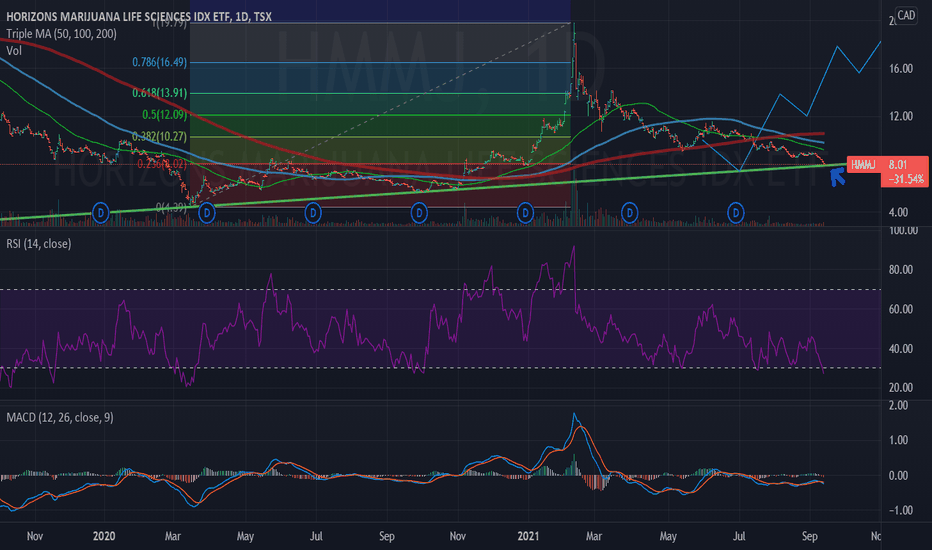932x550 pixels.
Task: Click the 1.00 MACD axis label
Action: coord(898,441)
